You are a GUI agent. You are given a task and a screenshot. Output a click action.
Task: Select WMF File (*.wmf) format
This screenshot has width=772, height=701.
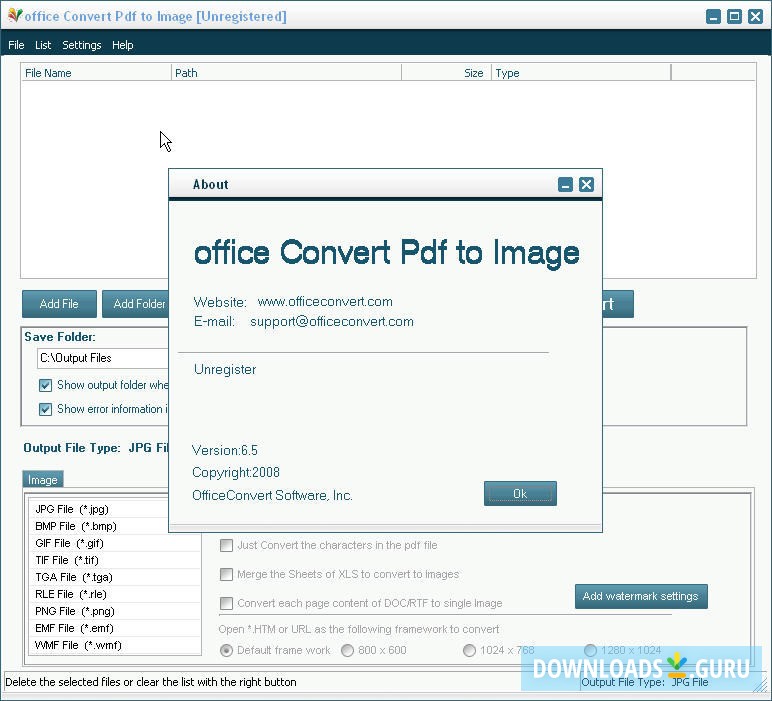coord(115,645)
